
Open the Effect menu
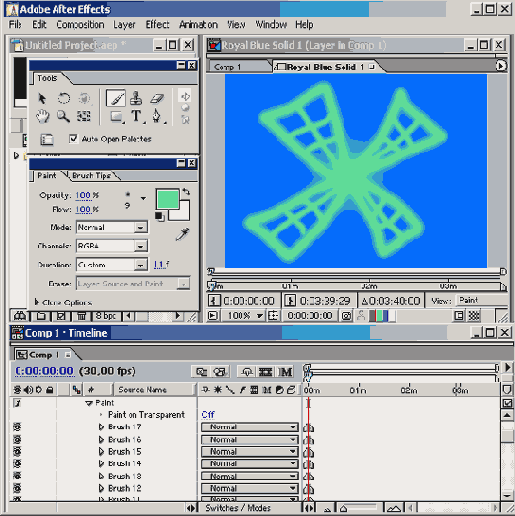[x=157, y=25]
